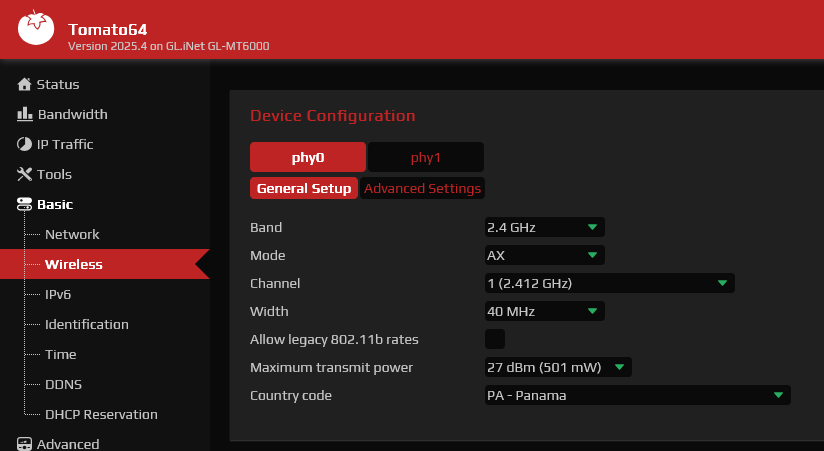Viewport: 824px width, 451px height.
Task: Switch to the phy1 tab
Action: 425,157
